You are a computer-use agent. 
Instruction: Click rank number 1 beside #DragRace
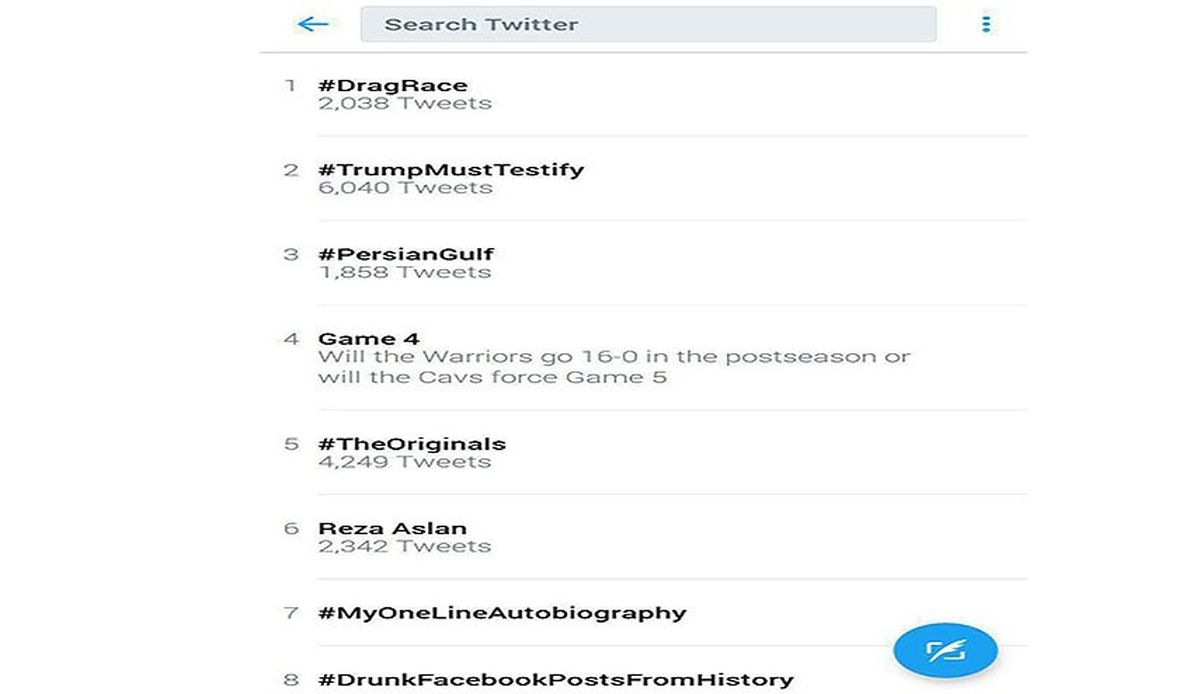pos(291,85)
